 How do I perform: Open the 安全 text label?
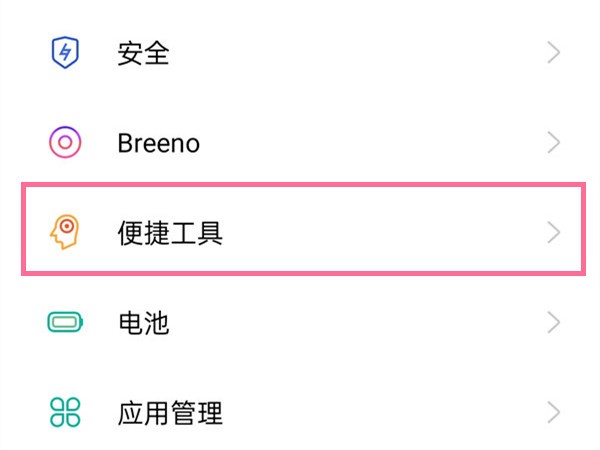click(143, 53)
